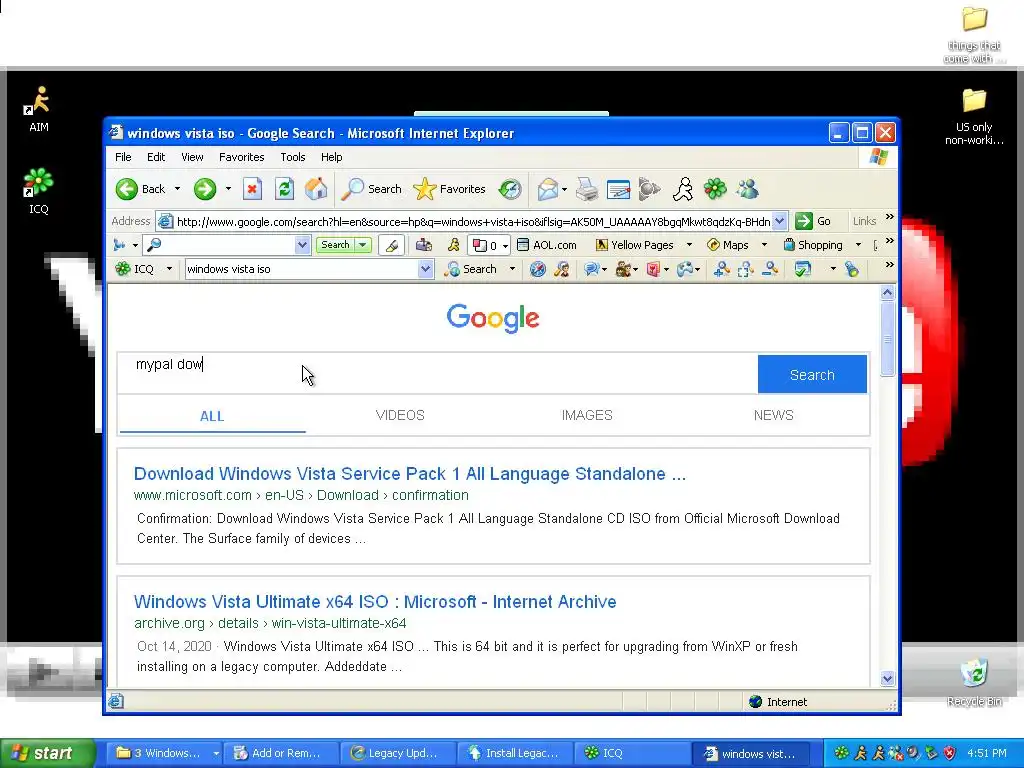Open the Recycle Bin desktop icon
This screenshot has width=1024, height=768.
(974, 682)
